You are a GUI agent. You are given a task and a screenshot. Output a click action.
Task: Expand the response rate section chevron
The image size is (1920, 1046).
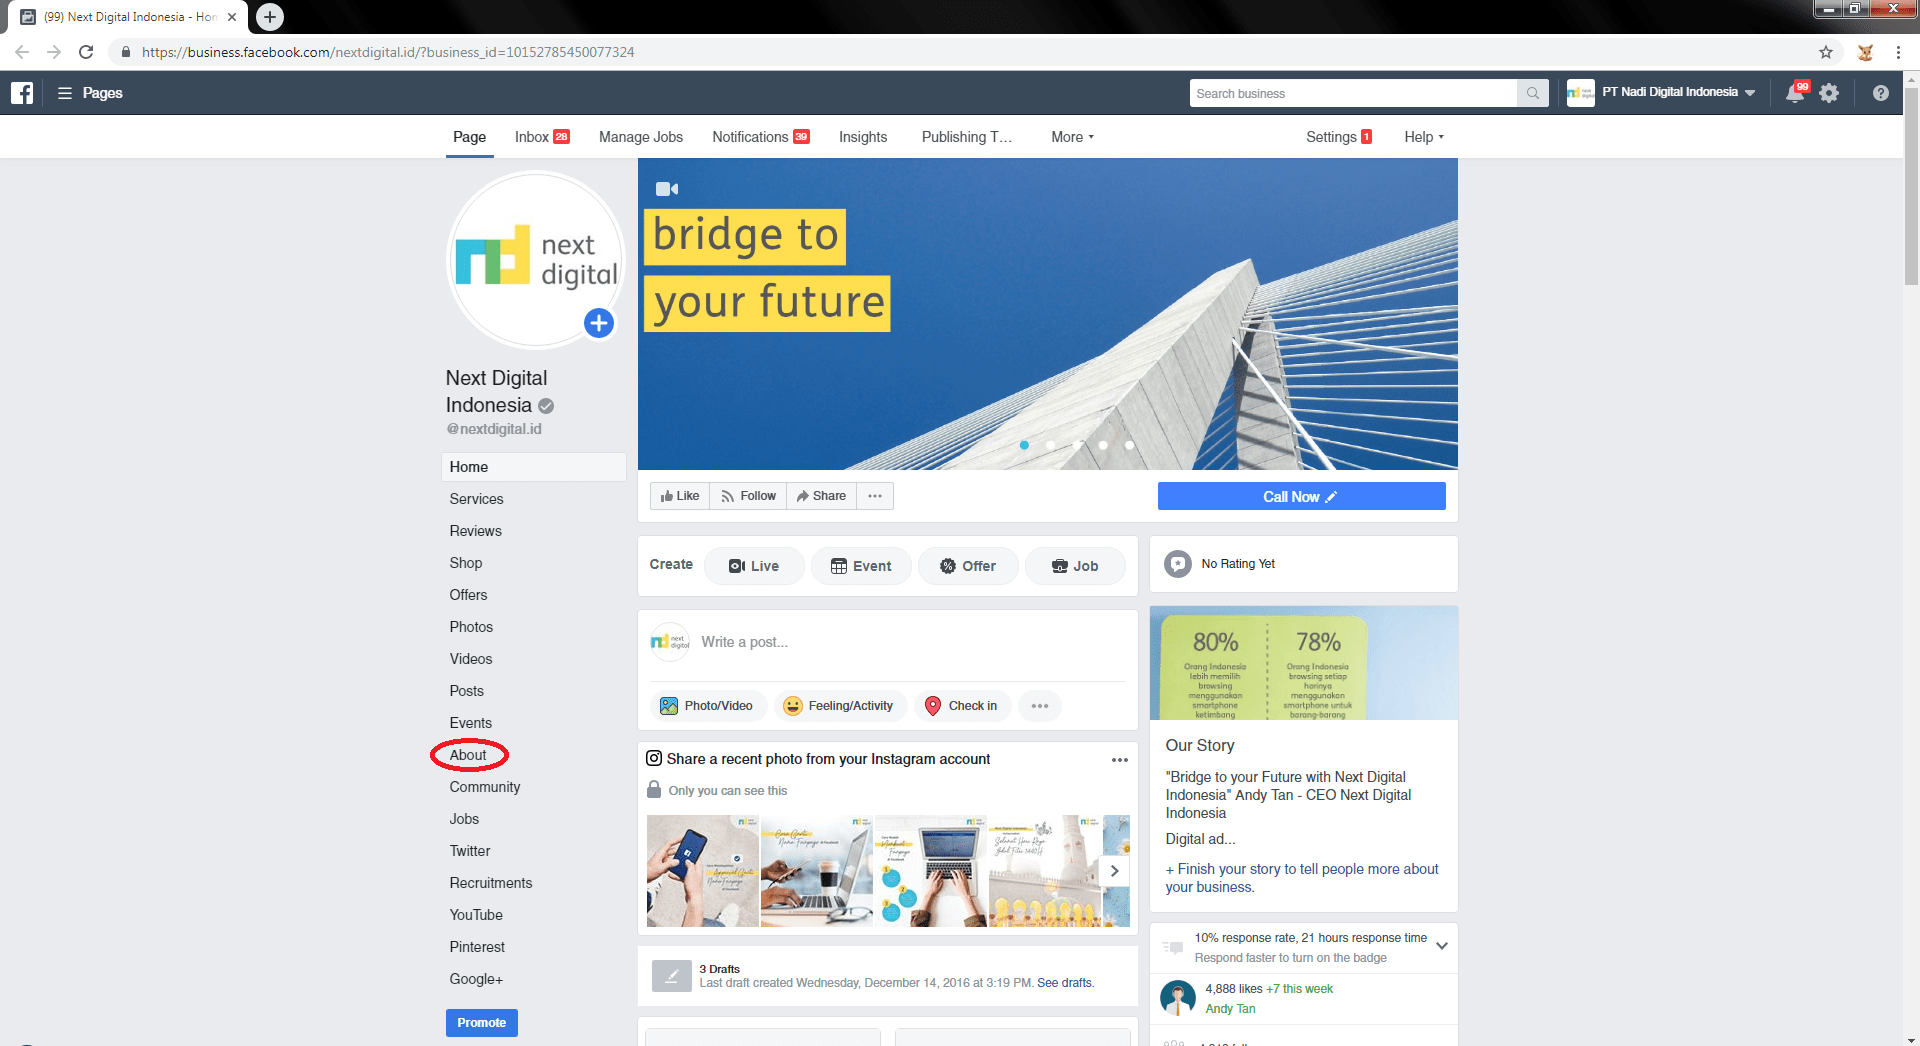pyautogui.click(x=1442, y=946)
